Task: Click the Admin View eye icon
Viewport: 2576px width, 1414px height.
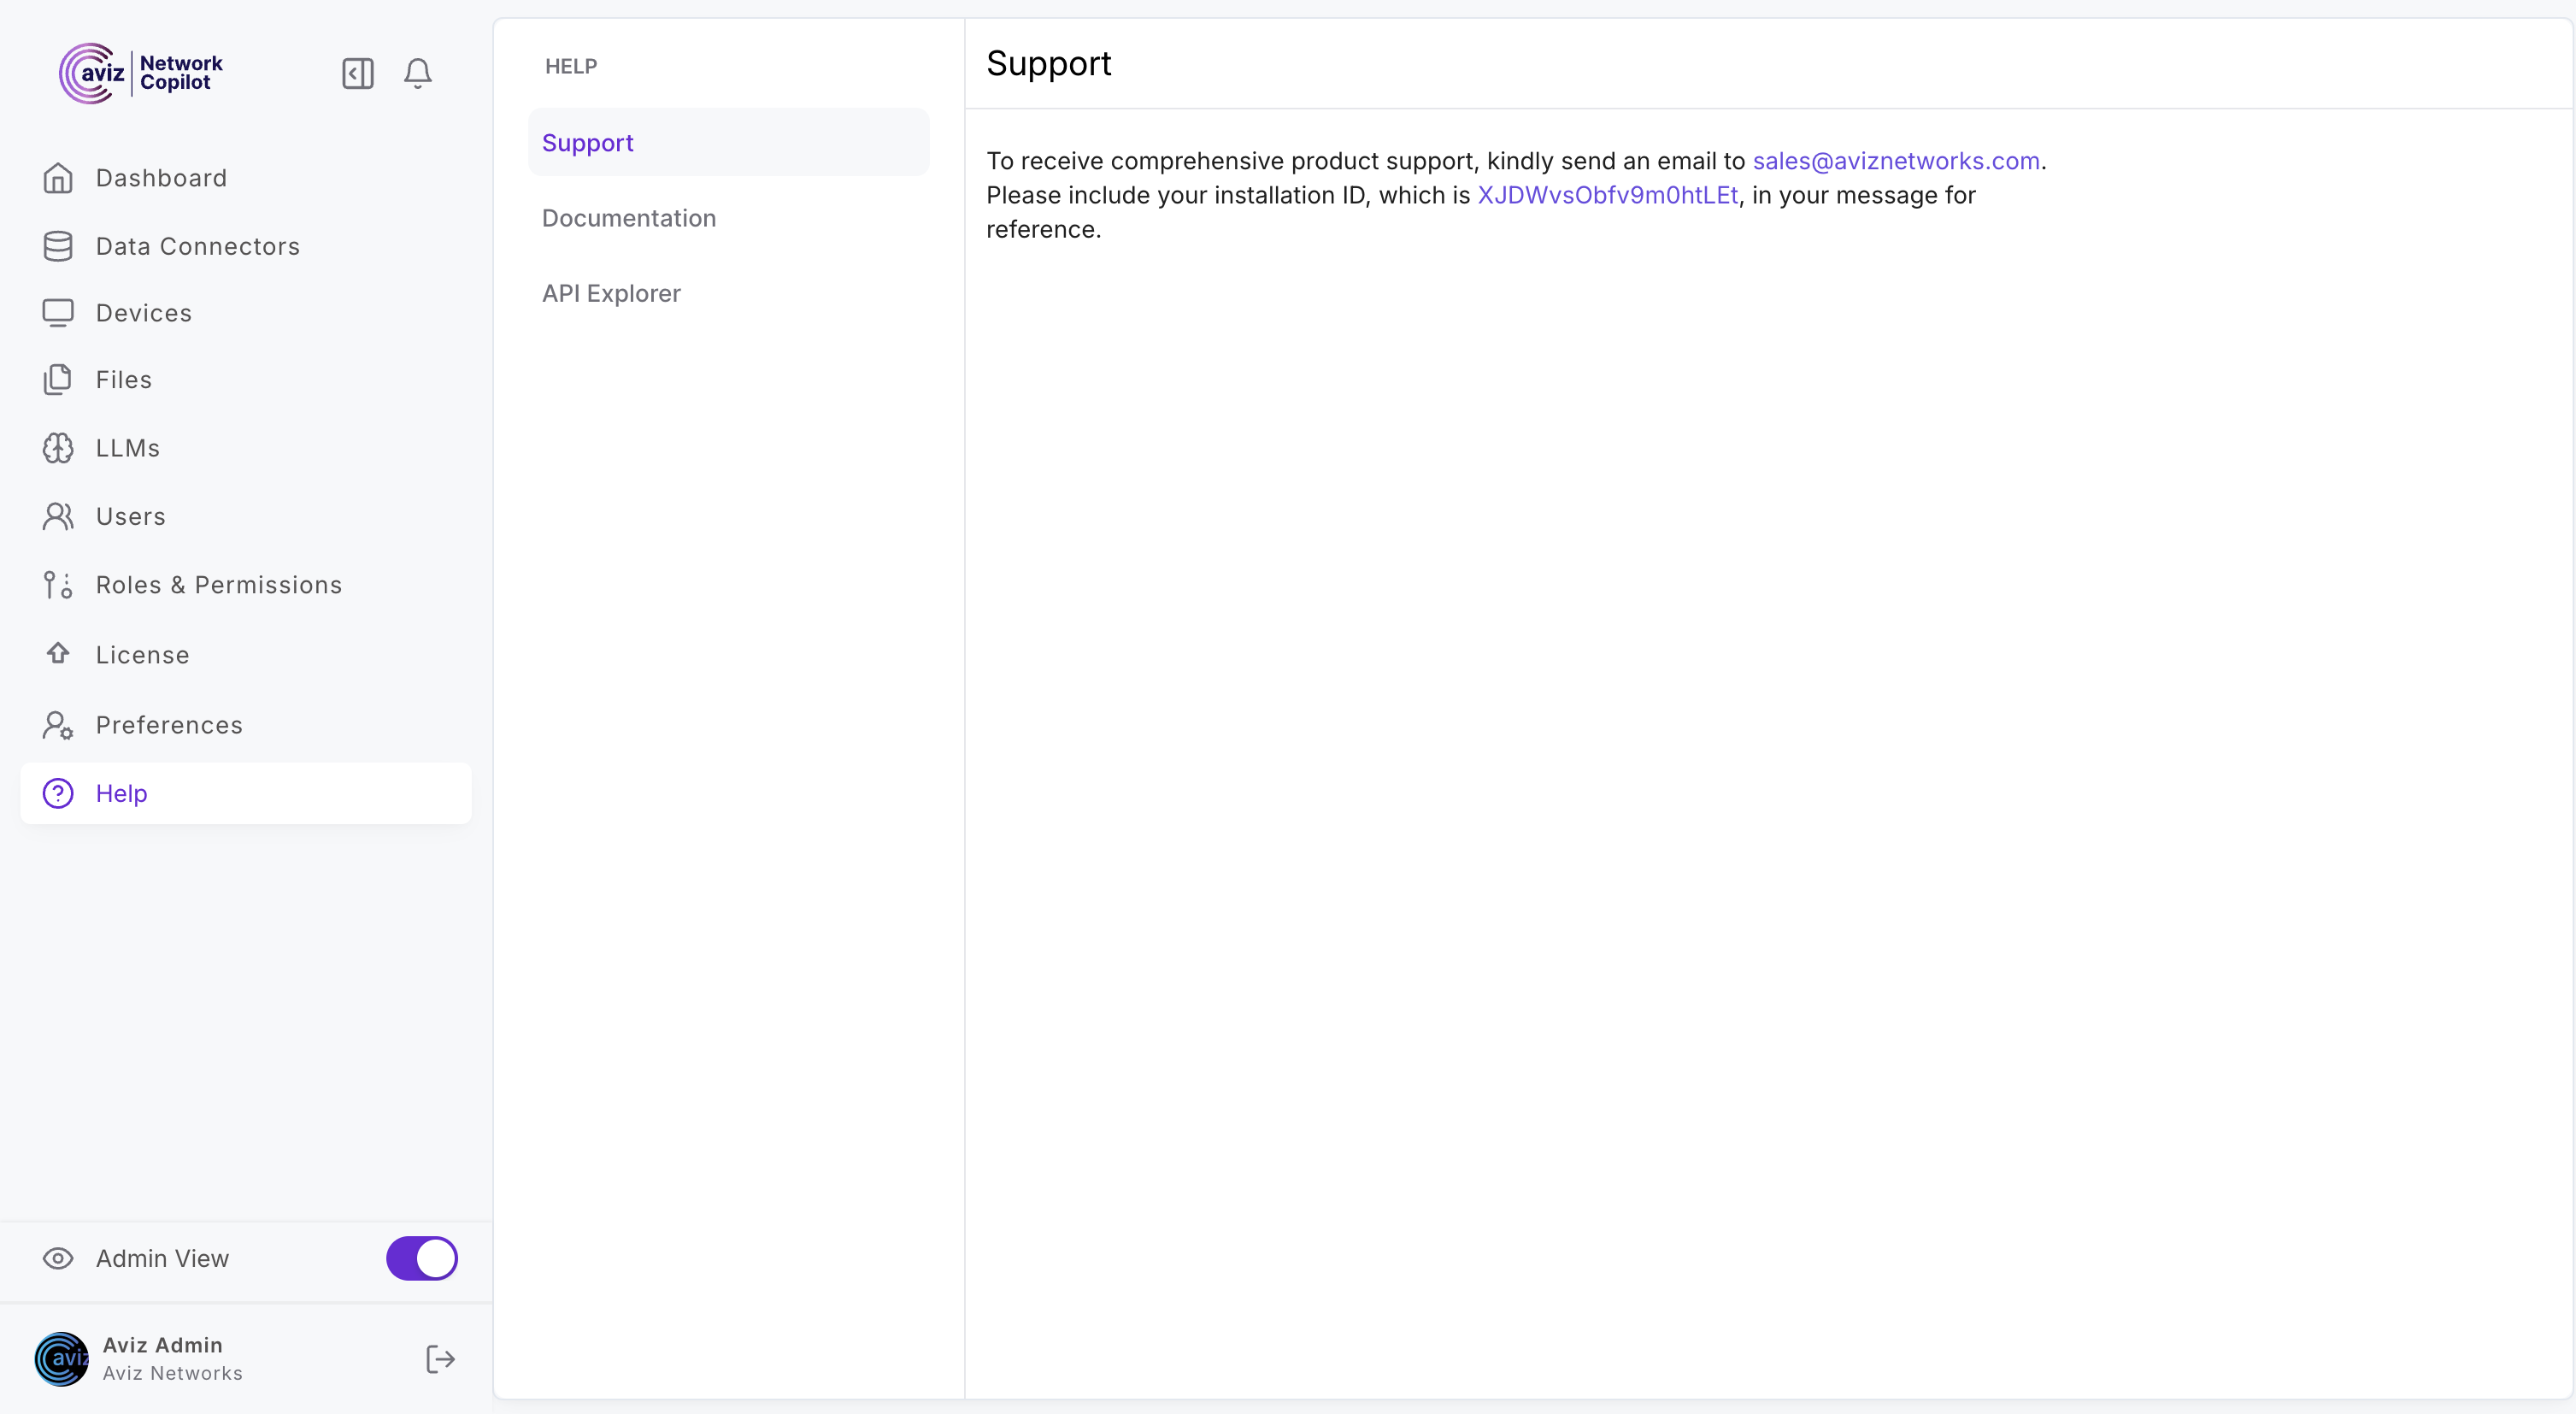Action: pyautogui.click(x=58, y=1258)
